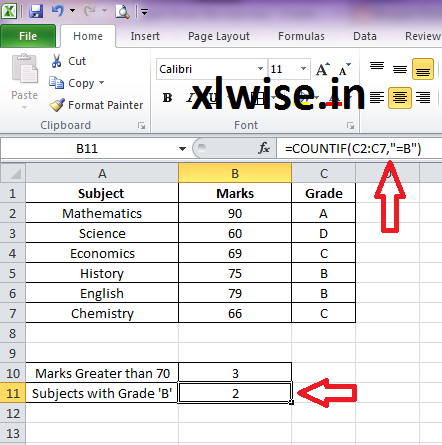Open the Clipboard pane launcher

pyautogui.click(x=142, y=125)
